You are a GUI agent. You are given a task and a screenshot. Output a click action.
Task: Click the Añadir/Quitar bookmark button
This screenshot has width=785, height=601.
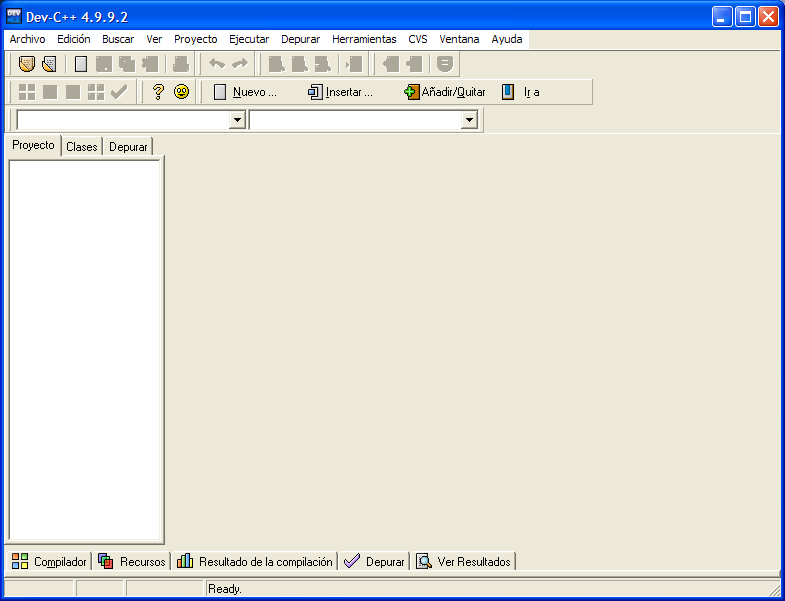445,92
